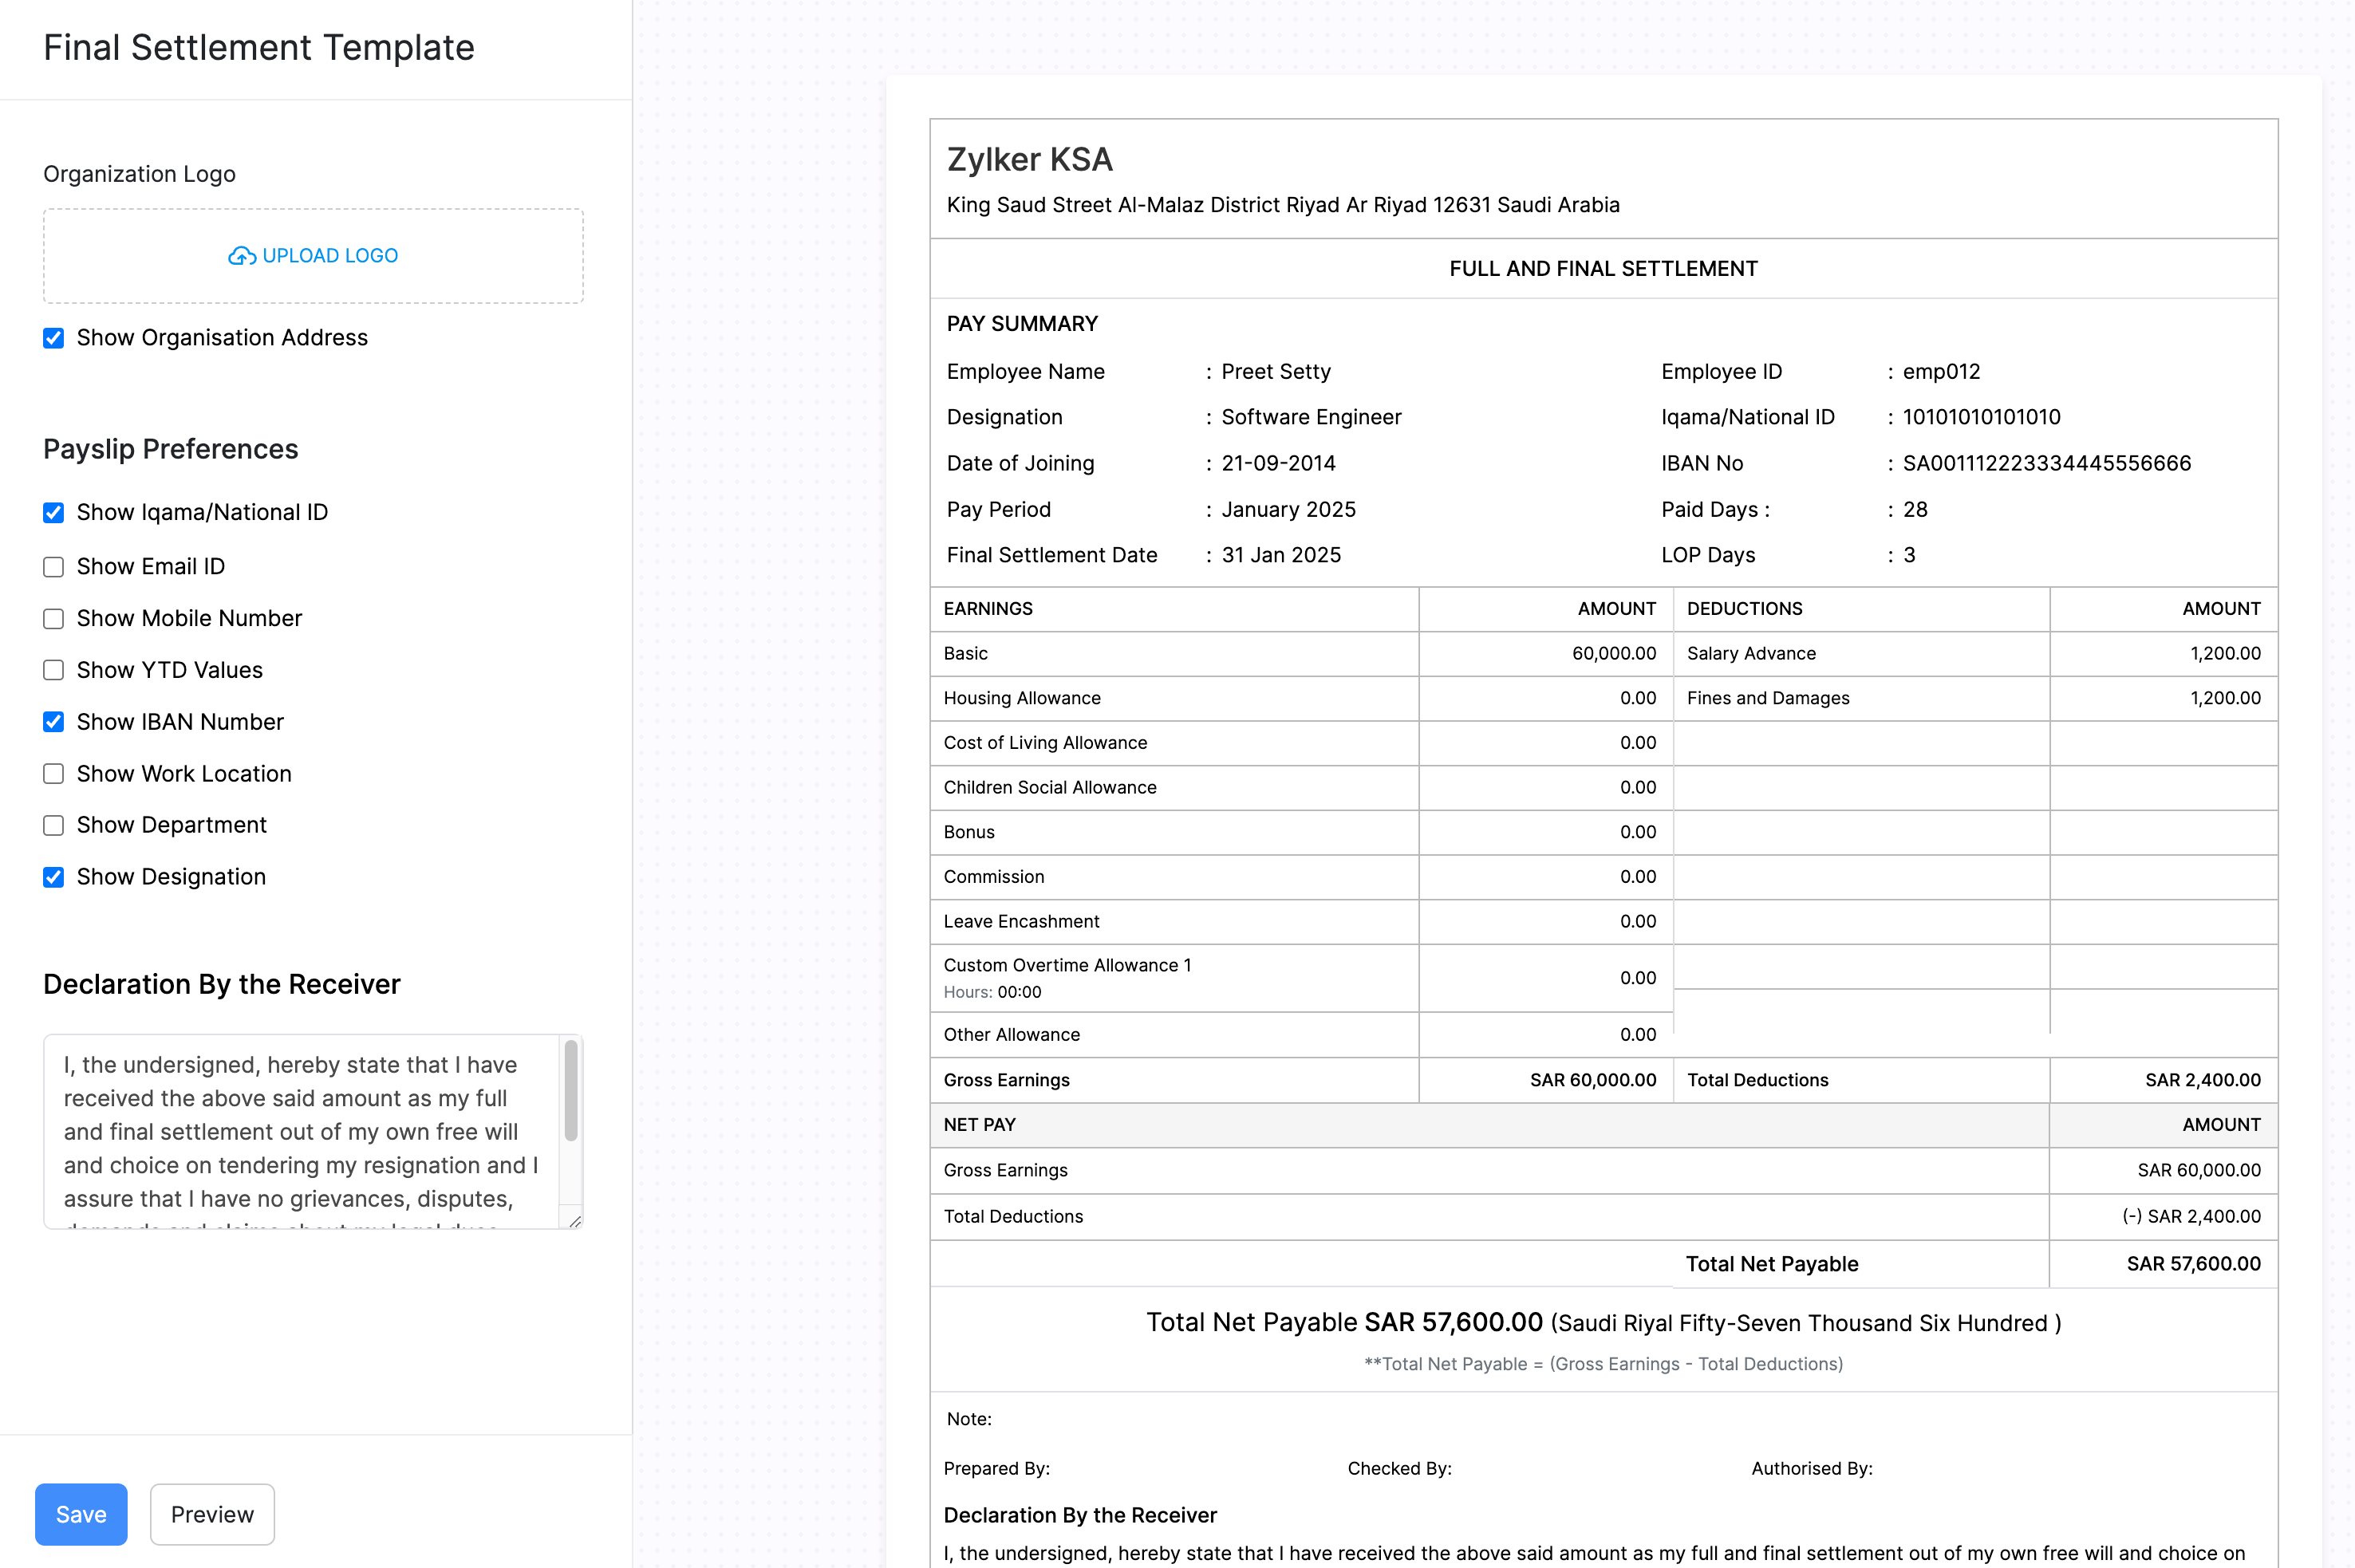Enable Show Email ID checkbox

53,564
